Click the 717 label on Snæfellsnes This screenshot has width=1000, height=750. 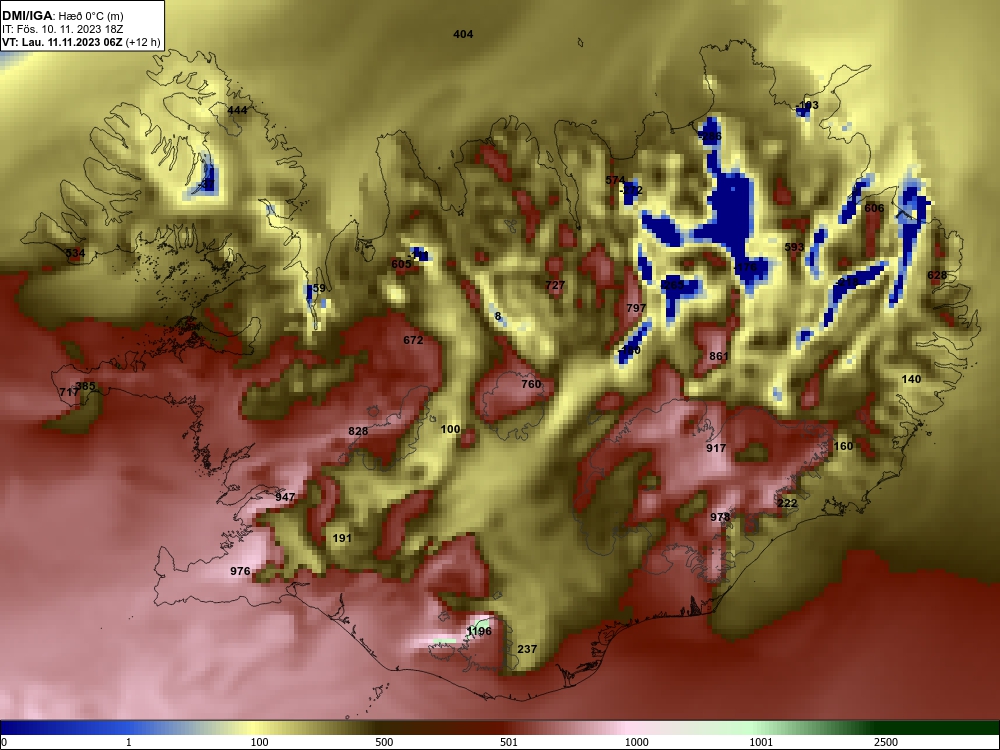coord(68,392)
